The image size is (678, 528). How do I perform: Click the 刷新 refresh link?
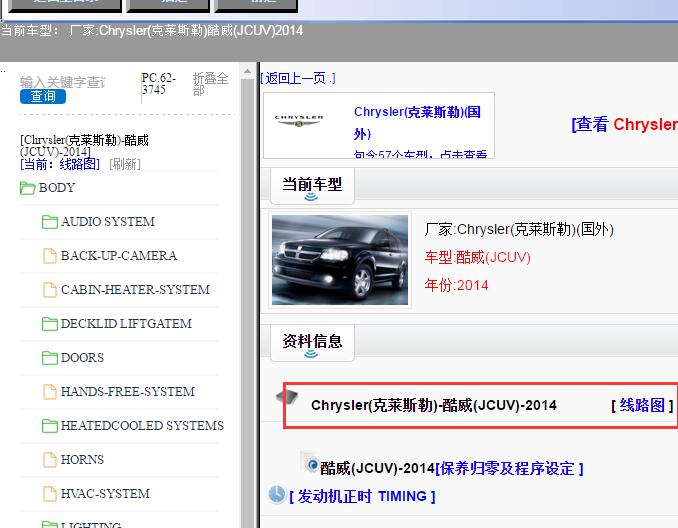coord(125,164)
